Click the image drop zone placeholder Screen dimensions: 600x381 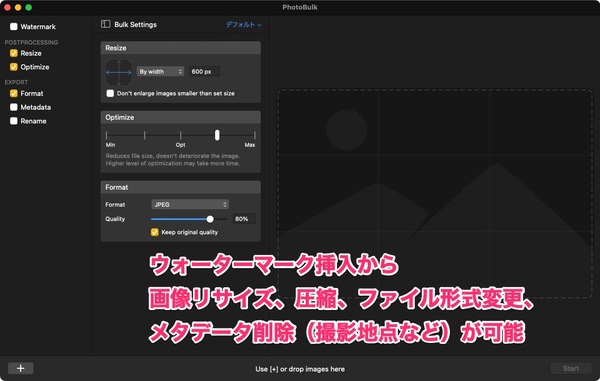click(x=435, y=194)
